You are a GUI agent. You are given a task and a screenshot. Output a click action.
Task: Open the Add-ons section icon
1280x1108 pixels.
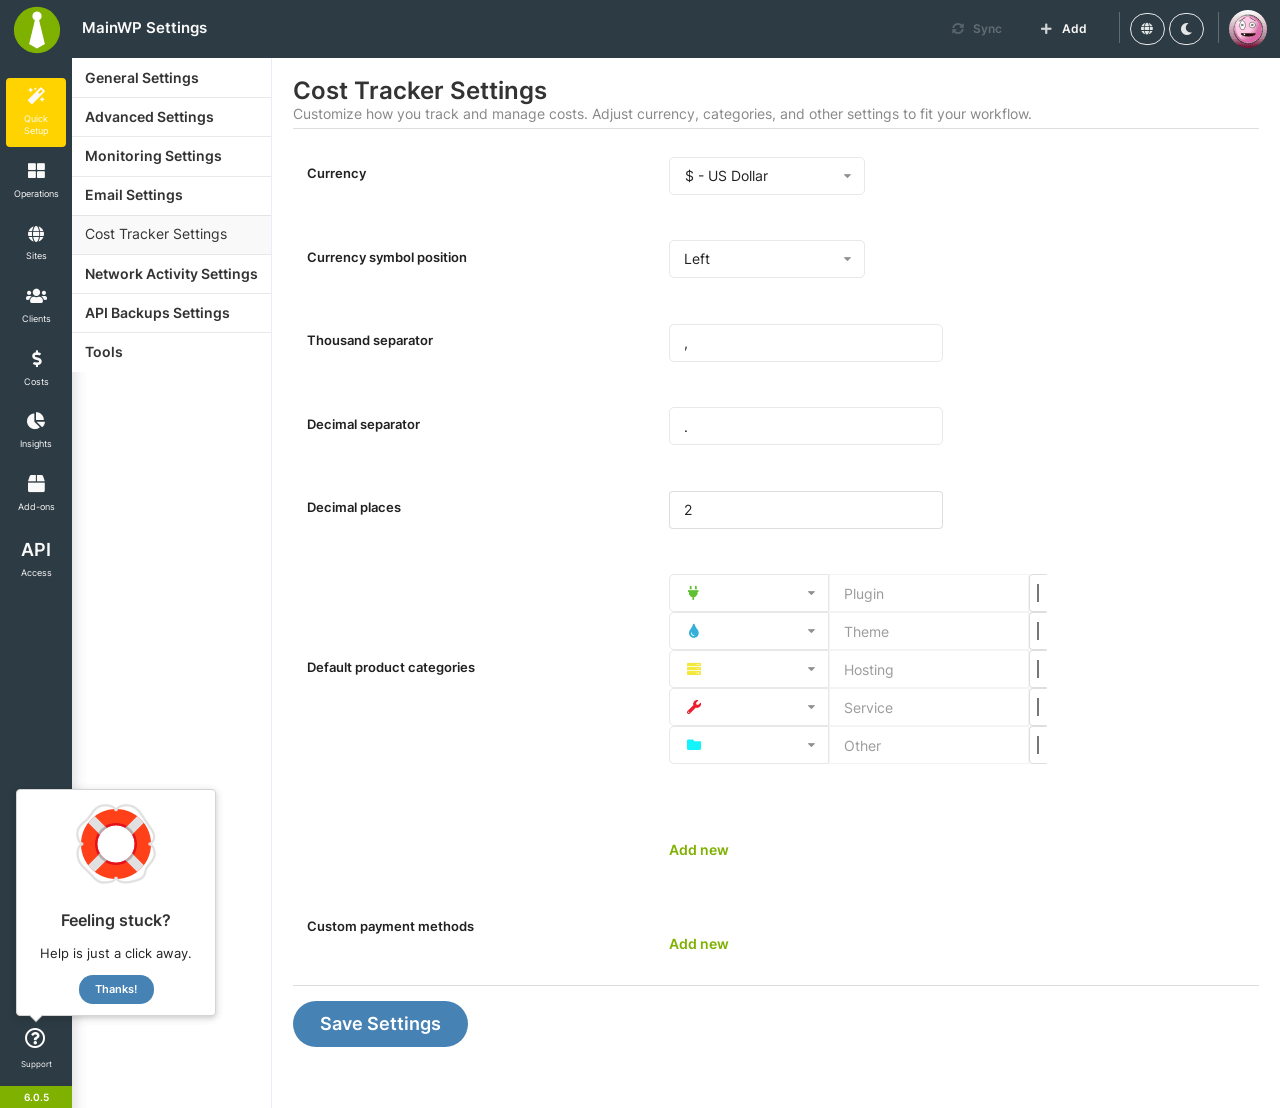click(36, 484)
